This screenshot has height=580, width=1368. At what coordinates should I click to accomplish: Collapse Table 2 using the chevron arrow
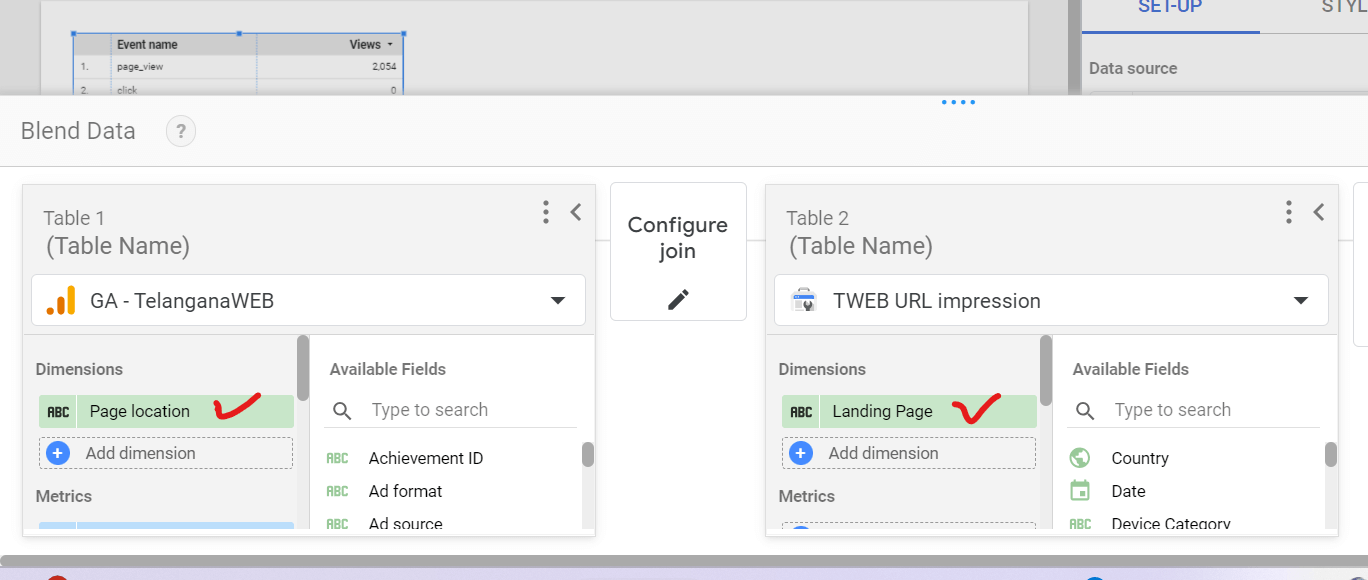click(1319, 212)
